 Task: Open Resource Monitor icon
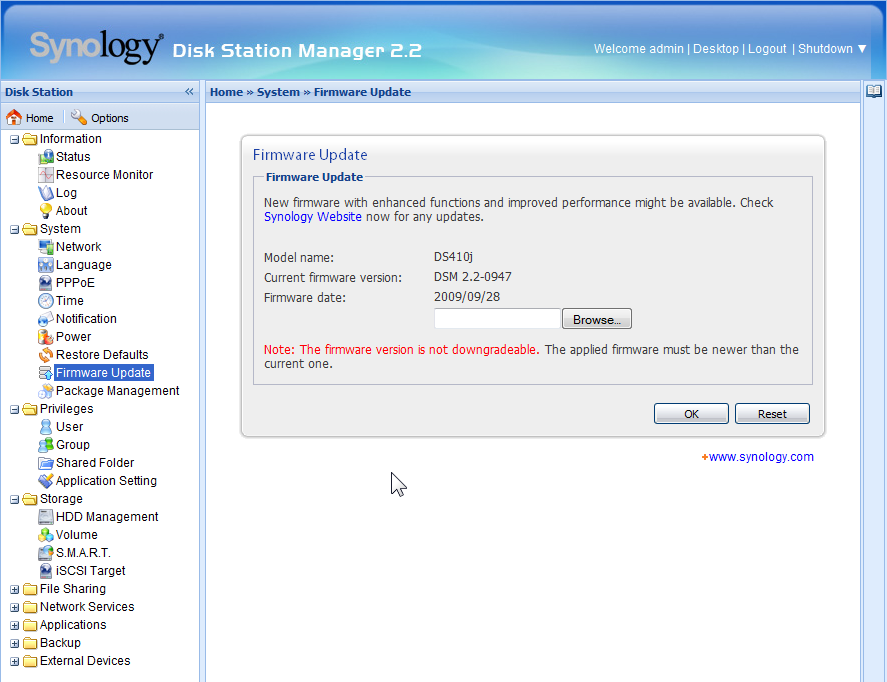tap(46, 175)
